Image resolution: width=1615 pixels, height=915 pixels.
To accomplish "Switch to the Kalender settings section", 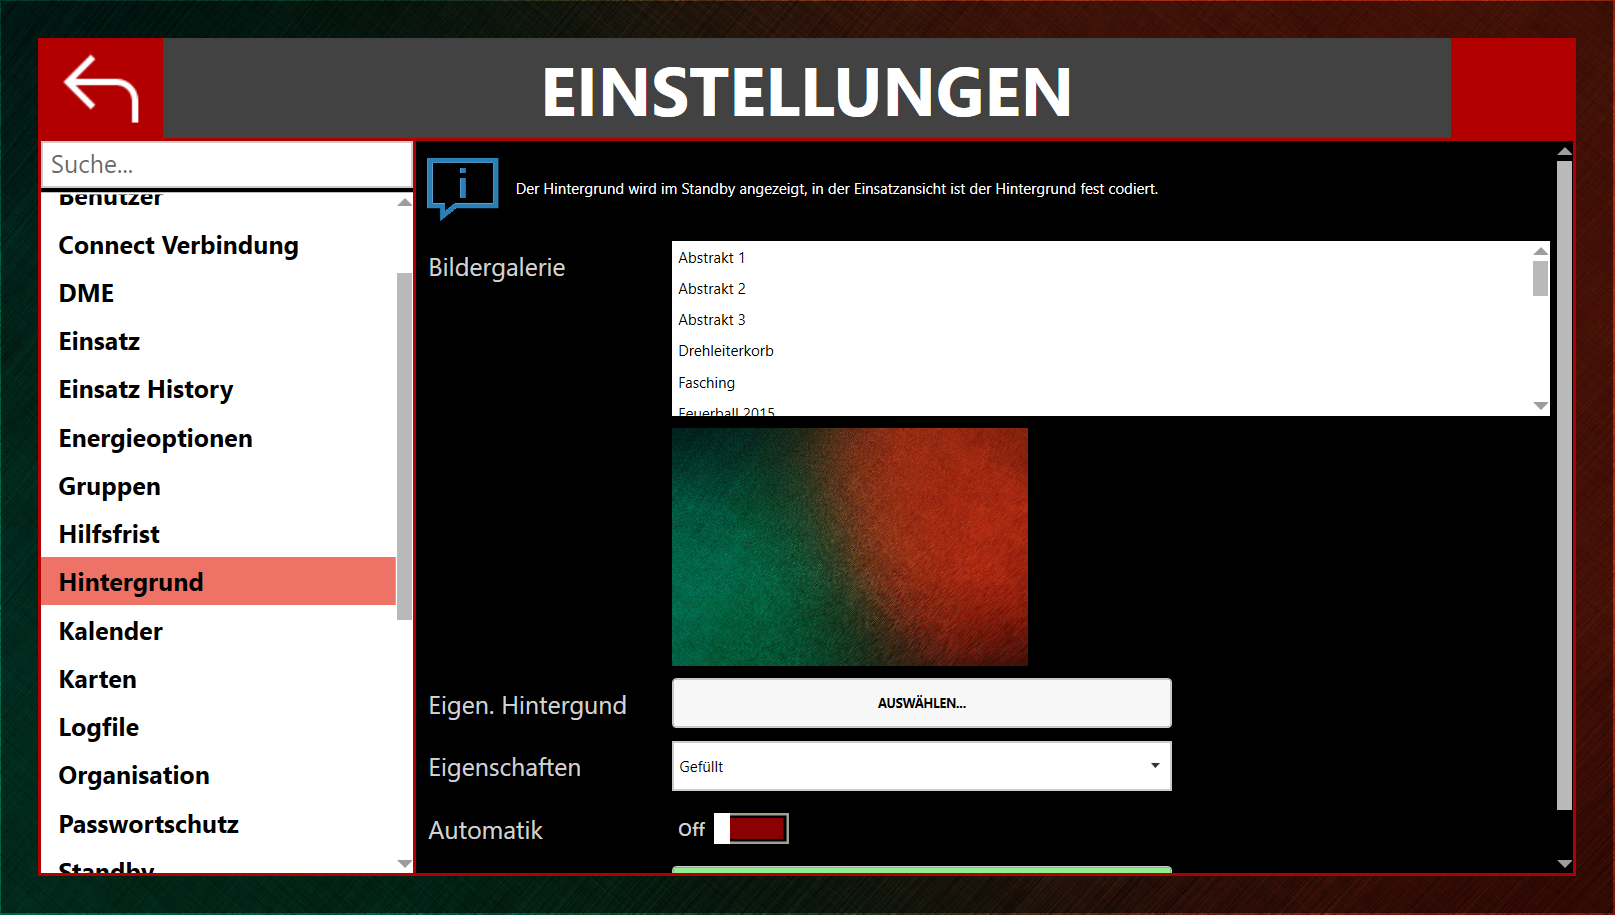I will [x=111, y=631].
